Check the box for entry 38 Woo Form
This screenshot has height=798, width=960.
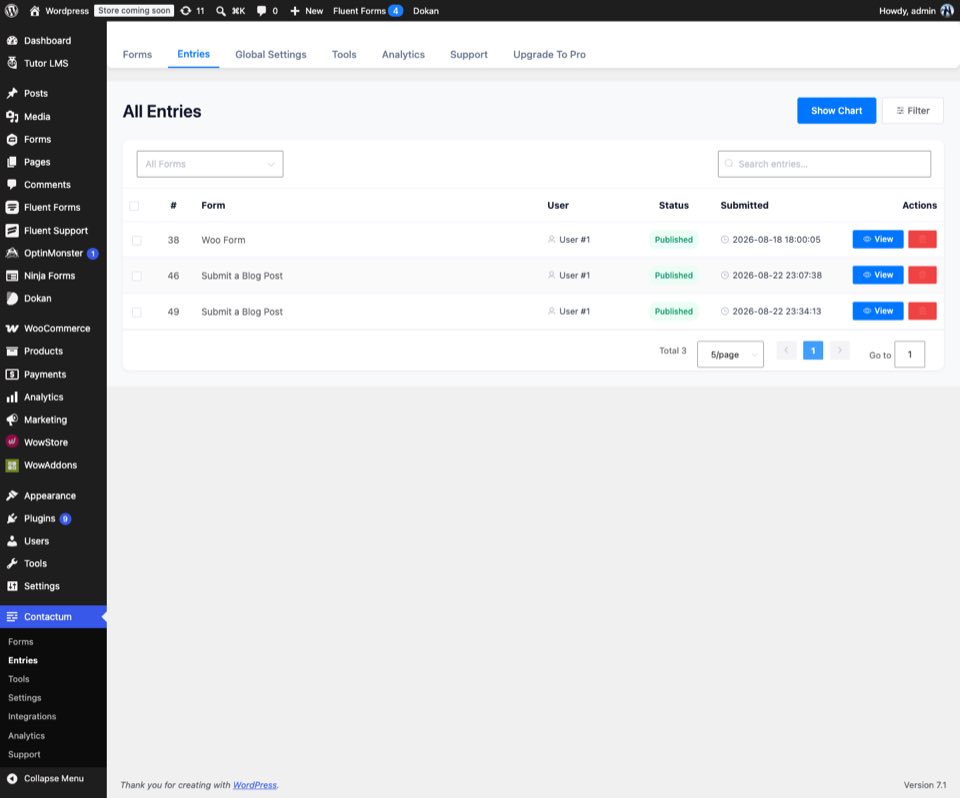(137, 240)
